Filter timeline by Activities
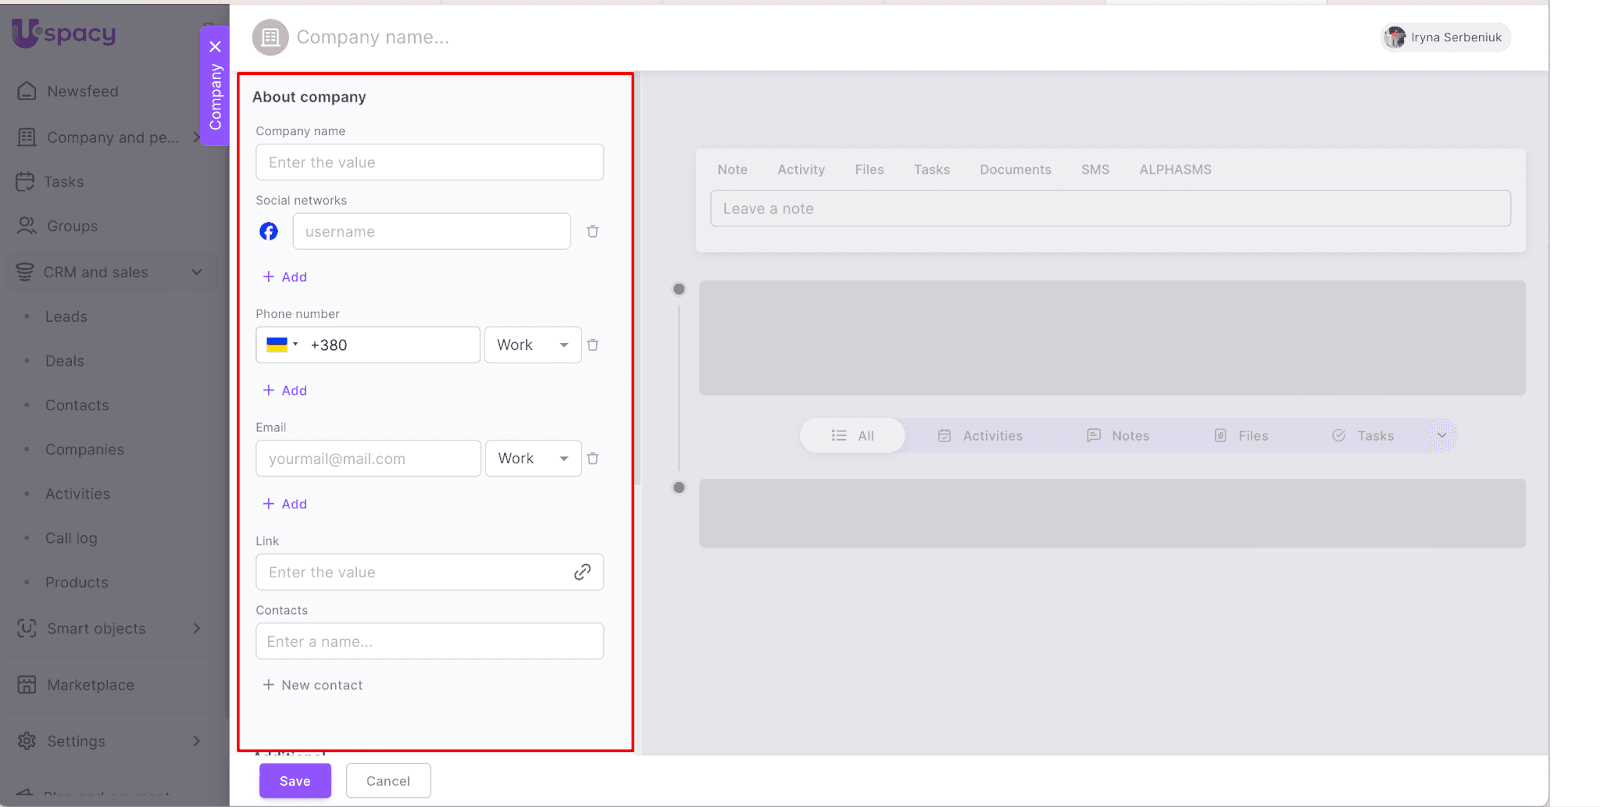Image resolution: width=1600 pixels, height=807 pixels. click(980, 436)
